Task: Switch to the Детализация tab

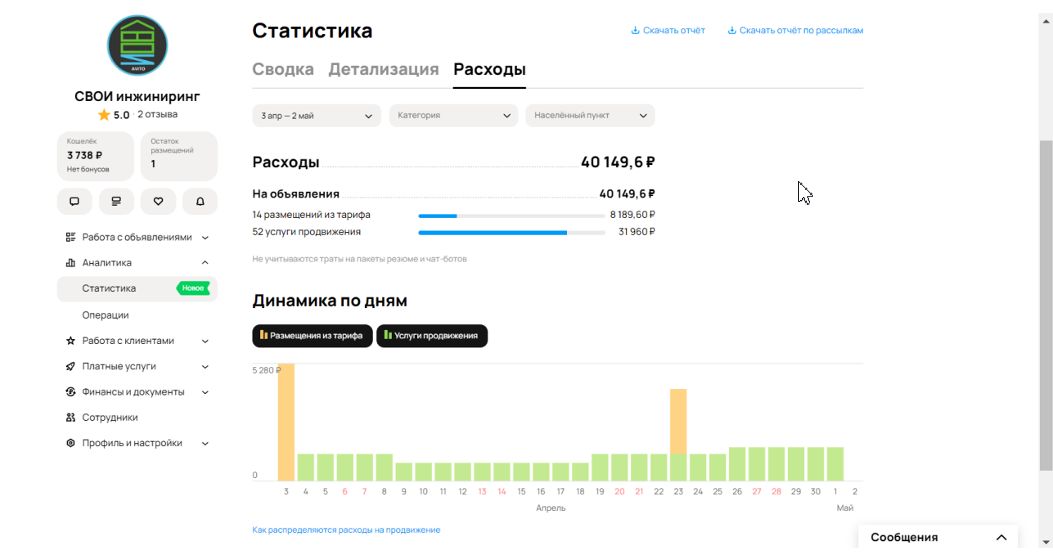Action: click(383, 69)
